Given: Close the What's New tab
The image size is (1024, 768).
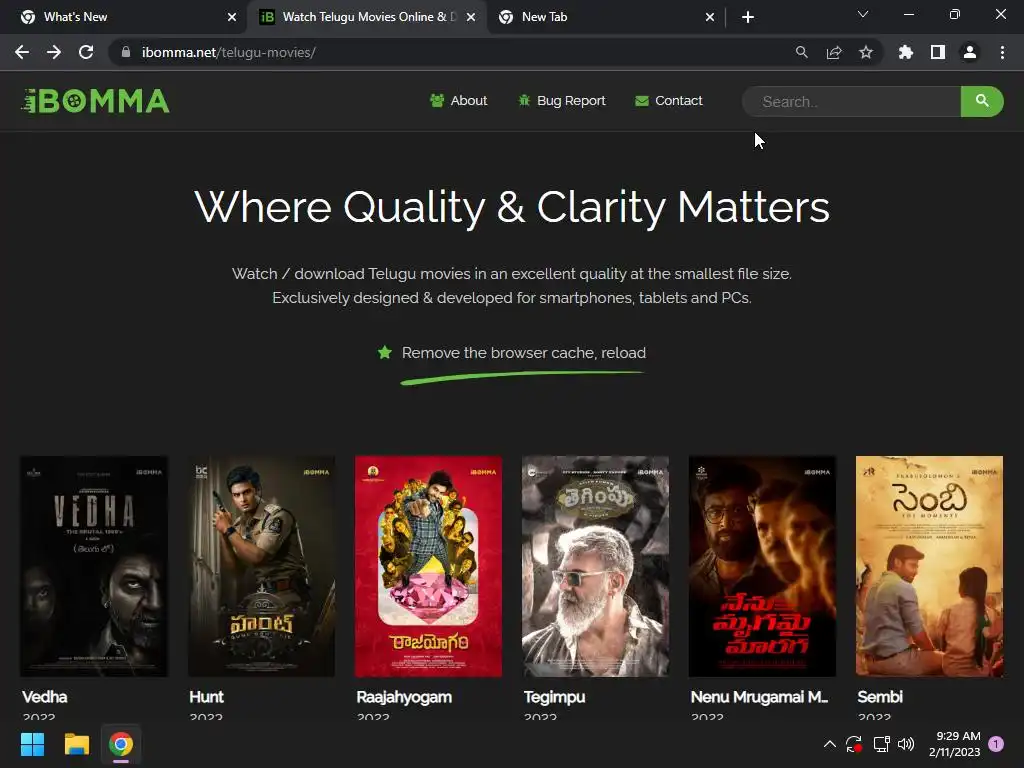Looking at the screenshot, I should click(232, 17).
